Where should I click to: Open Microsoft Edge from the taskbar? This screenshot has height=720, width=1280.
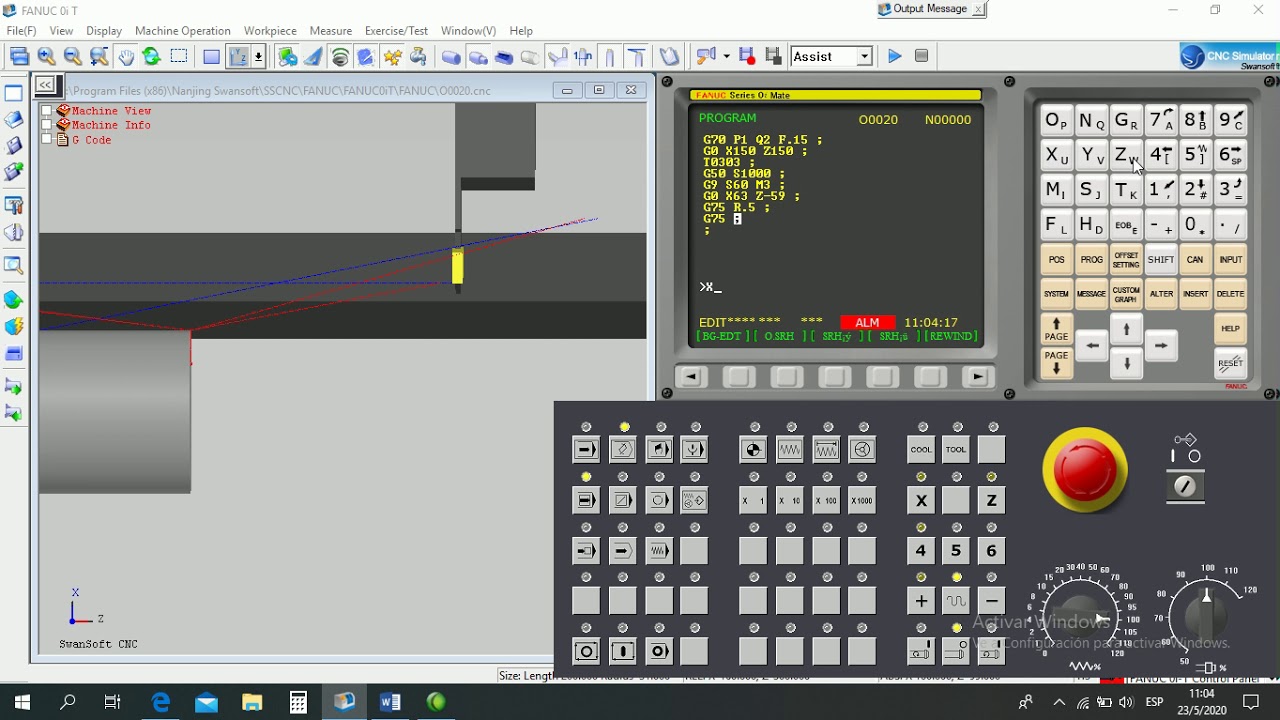pos(160,702)
